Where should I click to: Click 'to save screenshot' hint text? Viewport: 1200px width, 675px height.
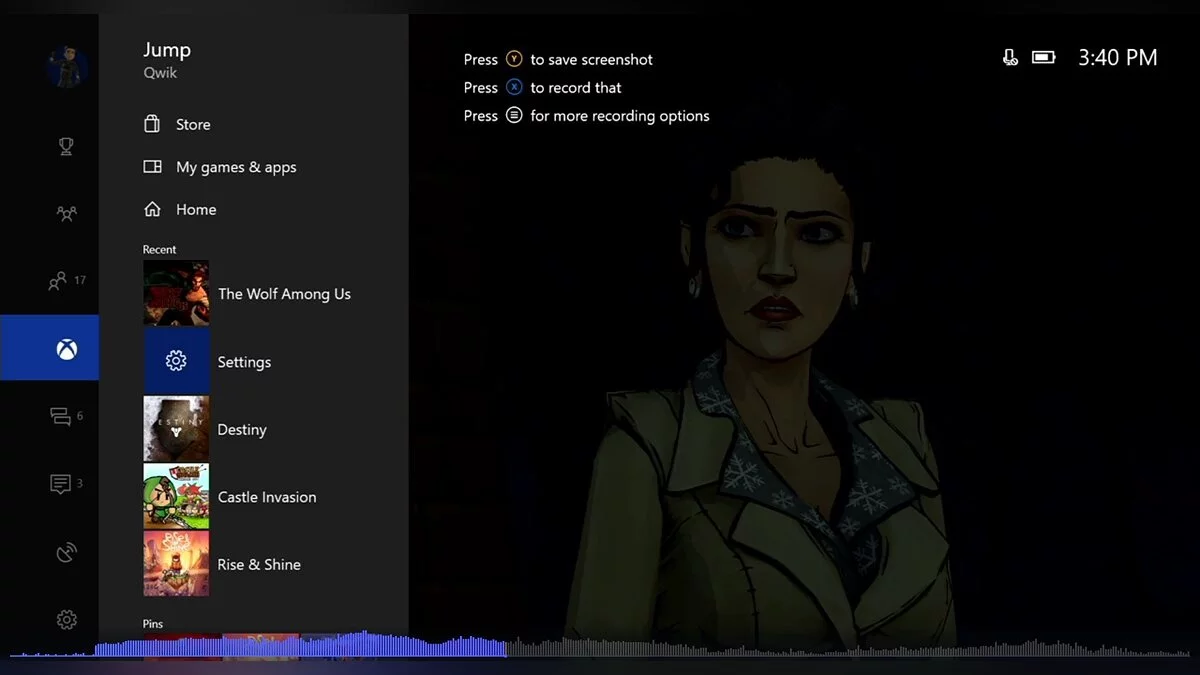pos(591,59)
